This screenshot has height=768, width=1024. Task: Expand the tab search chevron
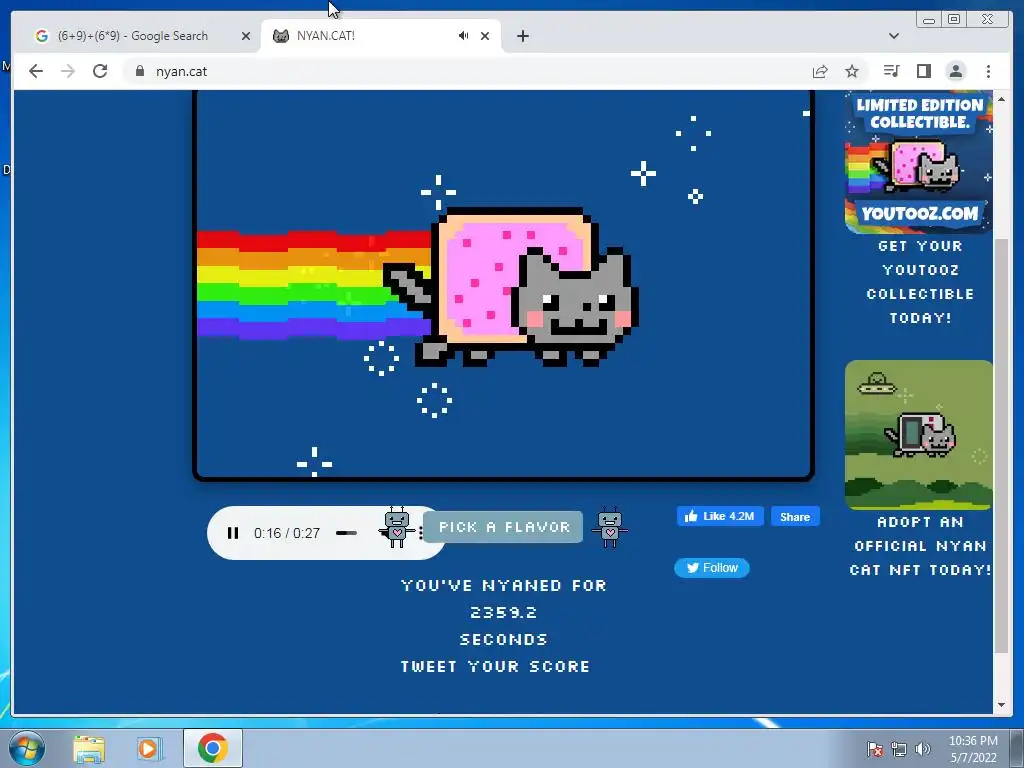(x=894, y=36)
